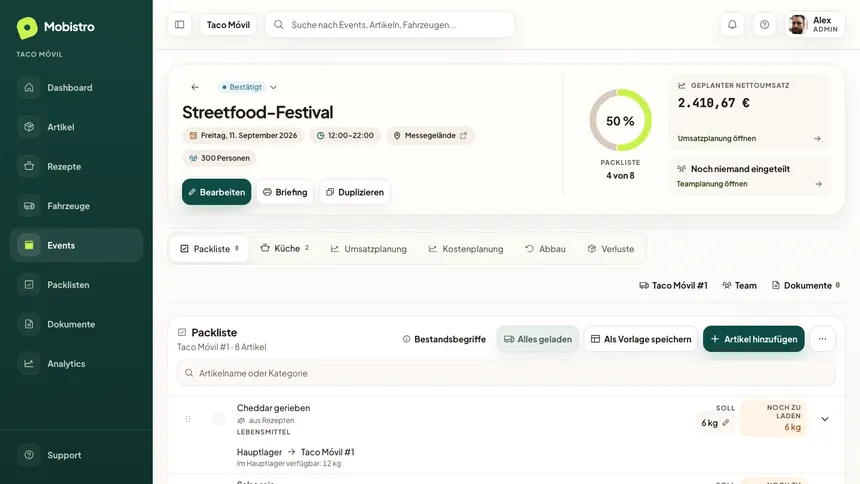The height and width of the screenshot is (484, 860).
Task: Click the 2.410,67 € revenue value
Action: pos(714,103)
